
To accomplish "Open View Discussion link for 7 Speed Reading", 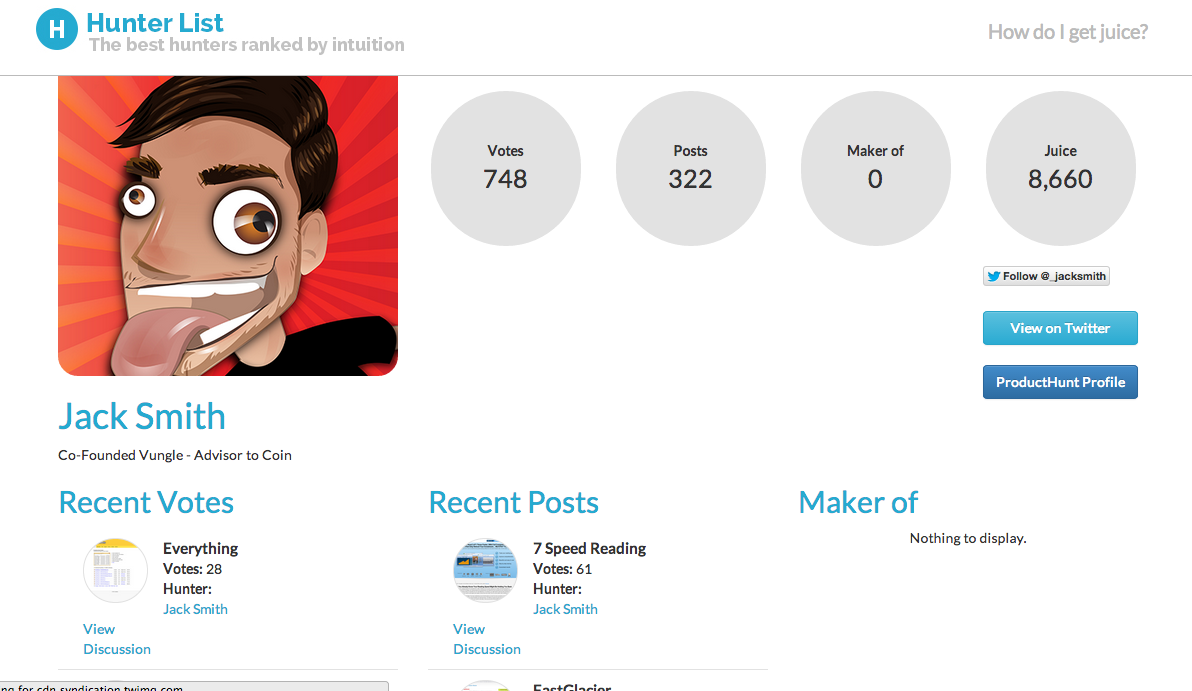I will click(x=487, y=639).
